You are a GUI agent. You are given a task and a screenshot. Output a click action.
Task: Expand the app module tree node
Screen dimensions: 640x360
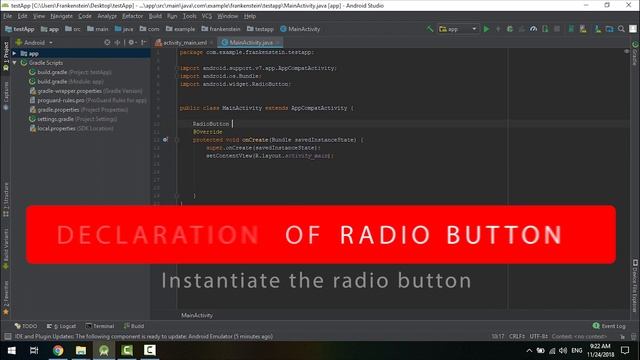click(15, 53)
